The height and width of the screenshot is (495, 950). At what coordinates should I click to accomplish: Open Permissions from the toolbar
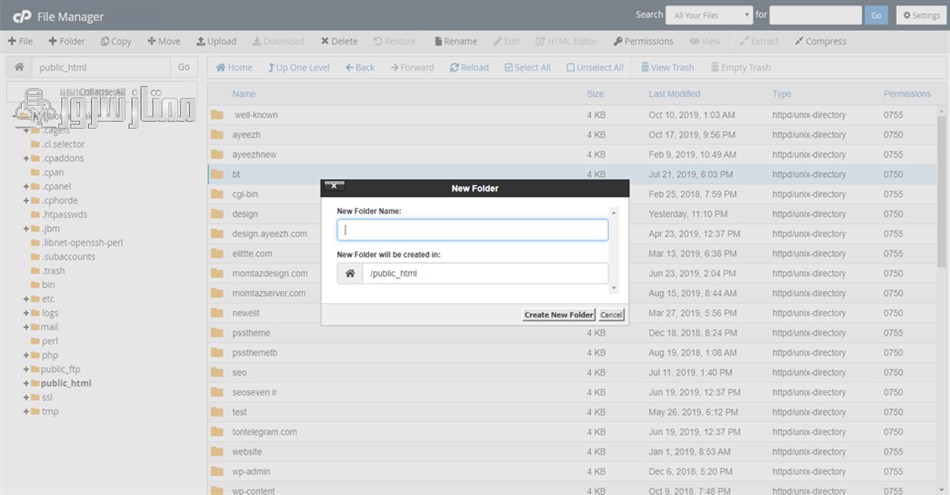[643, 41]
